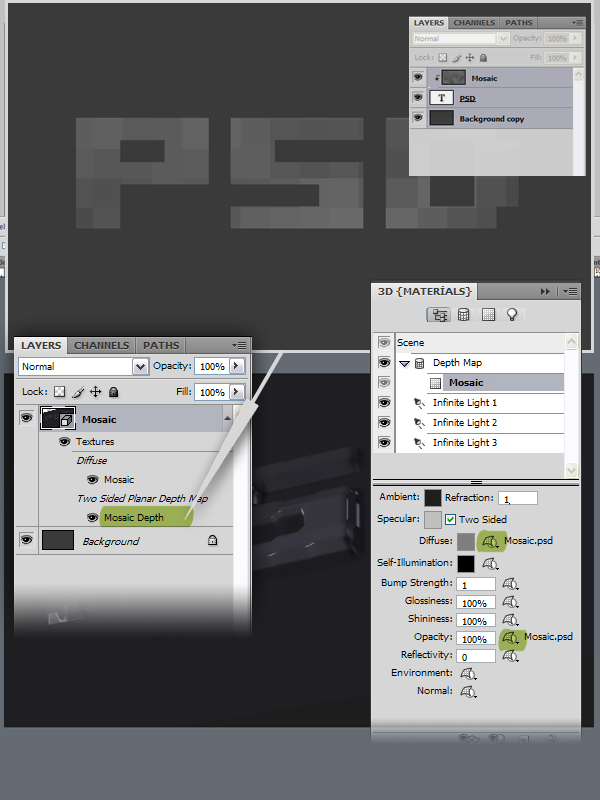
Task: Click Self-Illumination color swatch
Action: point(466,564)
